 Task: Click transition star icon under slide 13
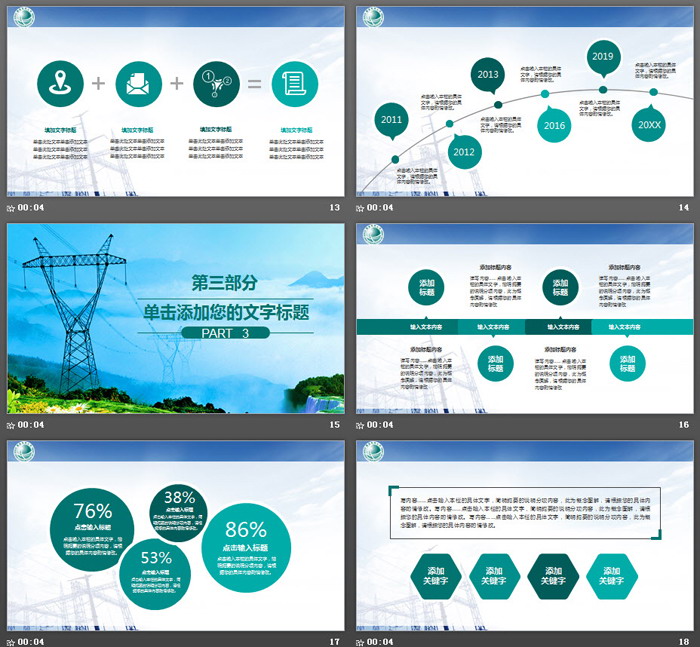point(11,208)
